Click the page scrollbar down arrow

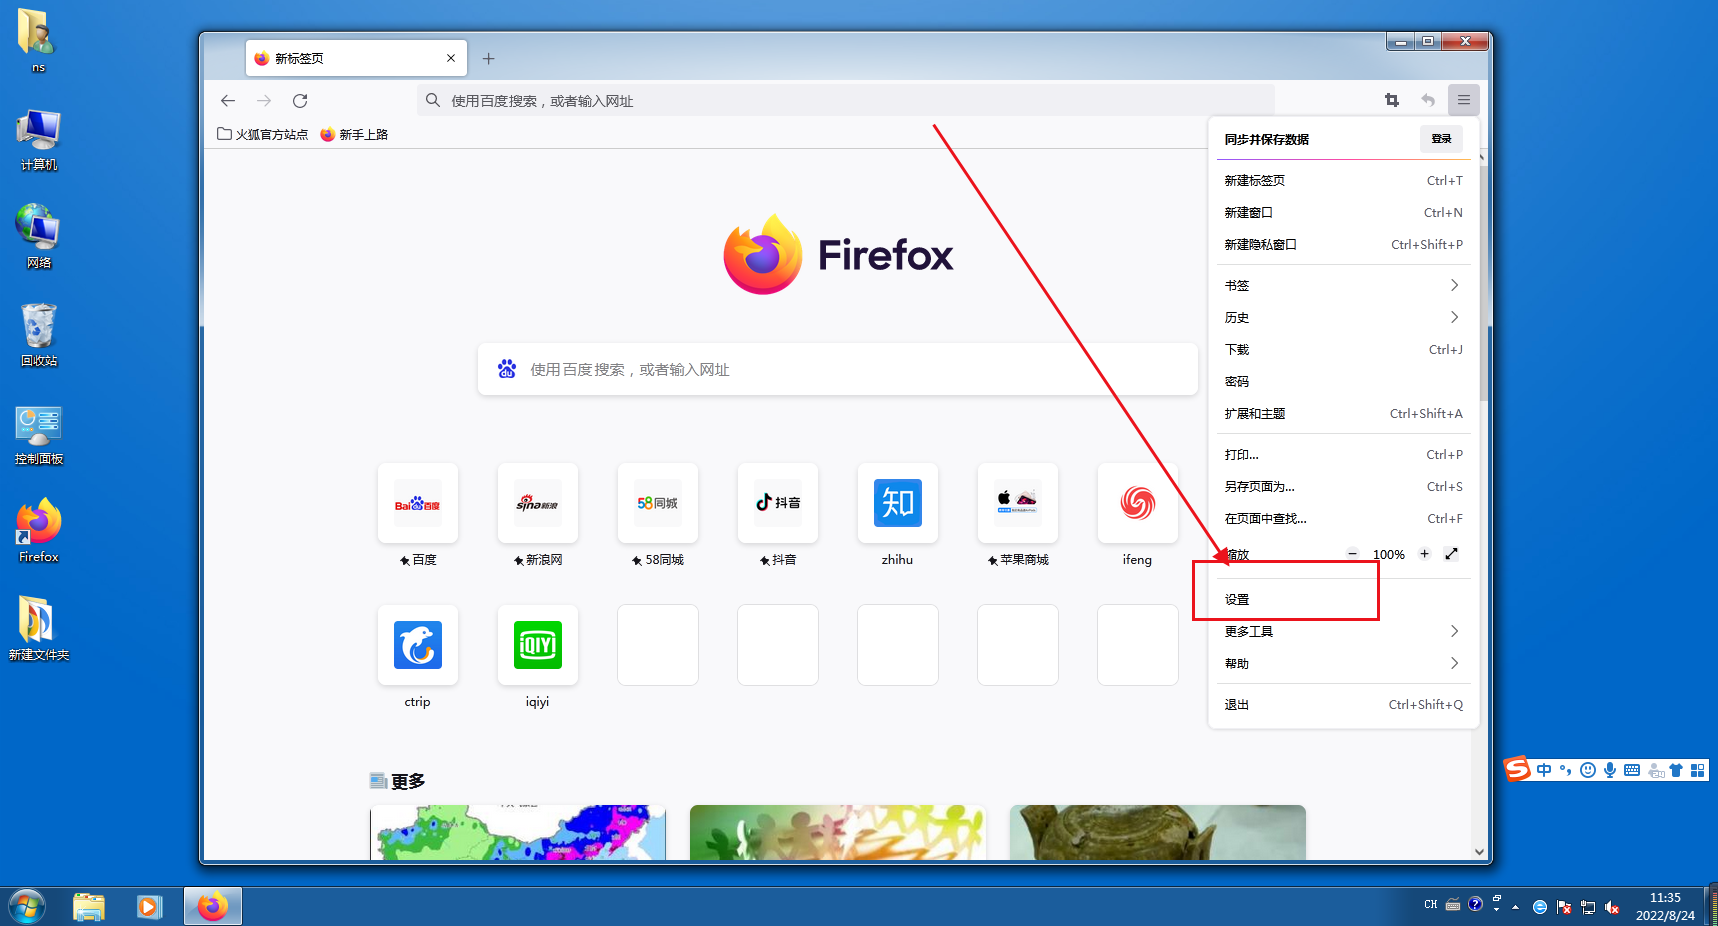[1480, 852]
